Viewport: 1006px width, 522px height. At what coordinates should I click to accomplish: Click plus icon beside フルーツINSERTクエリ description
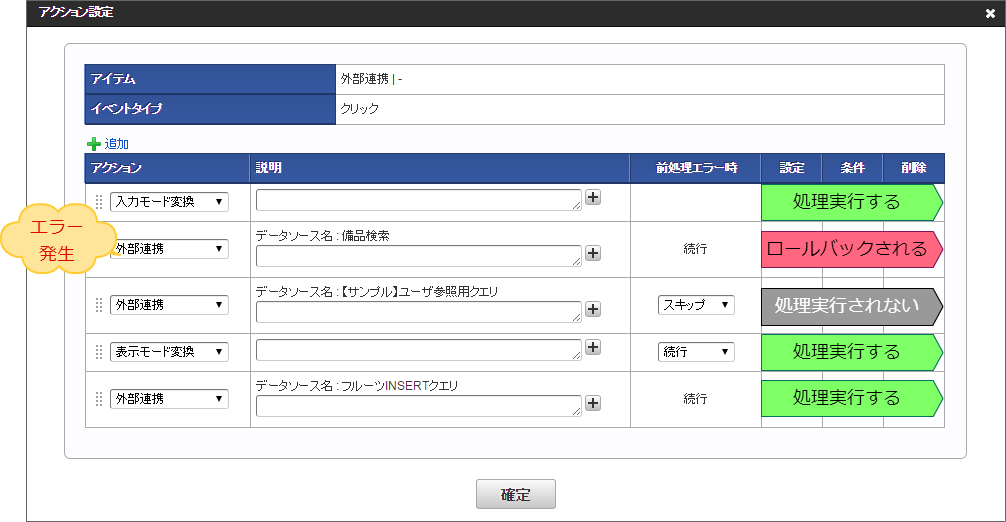pos(593,403)
